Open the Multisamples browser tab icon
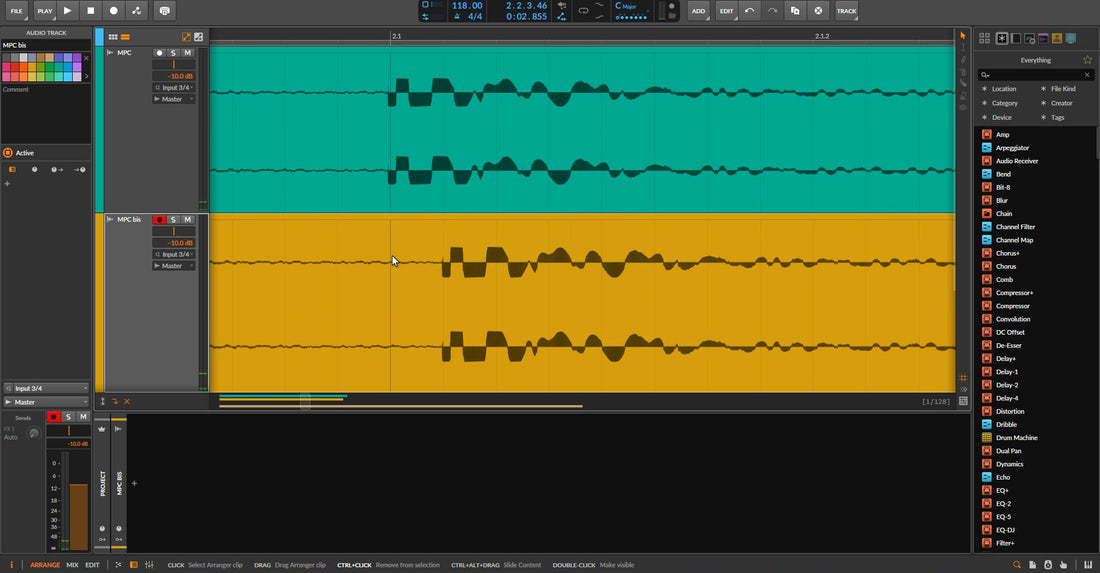 point(1029,38)
